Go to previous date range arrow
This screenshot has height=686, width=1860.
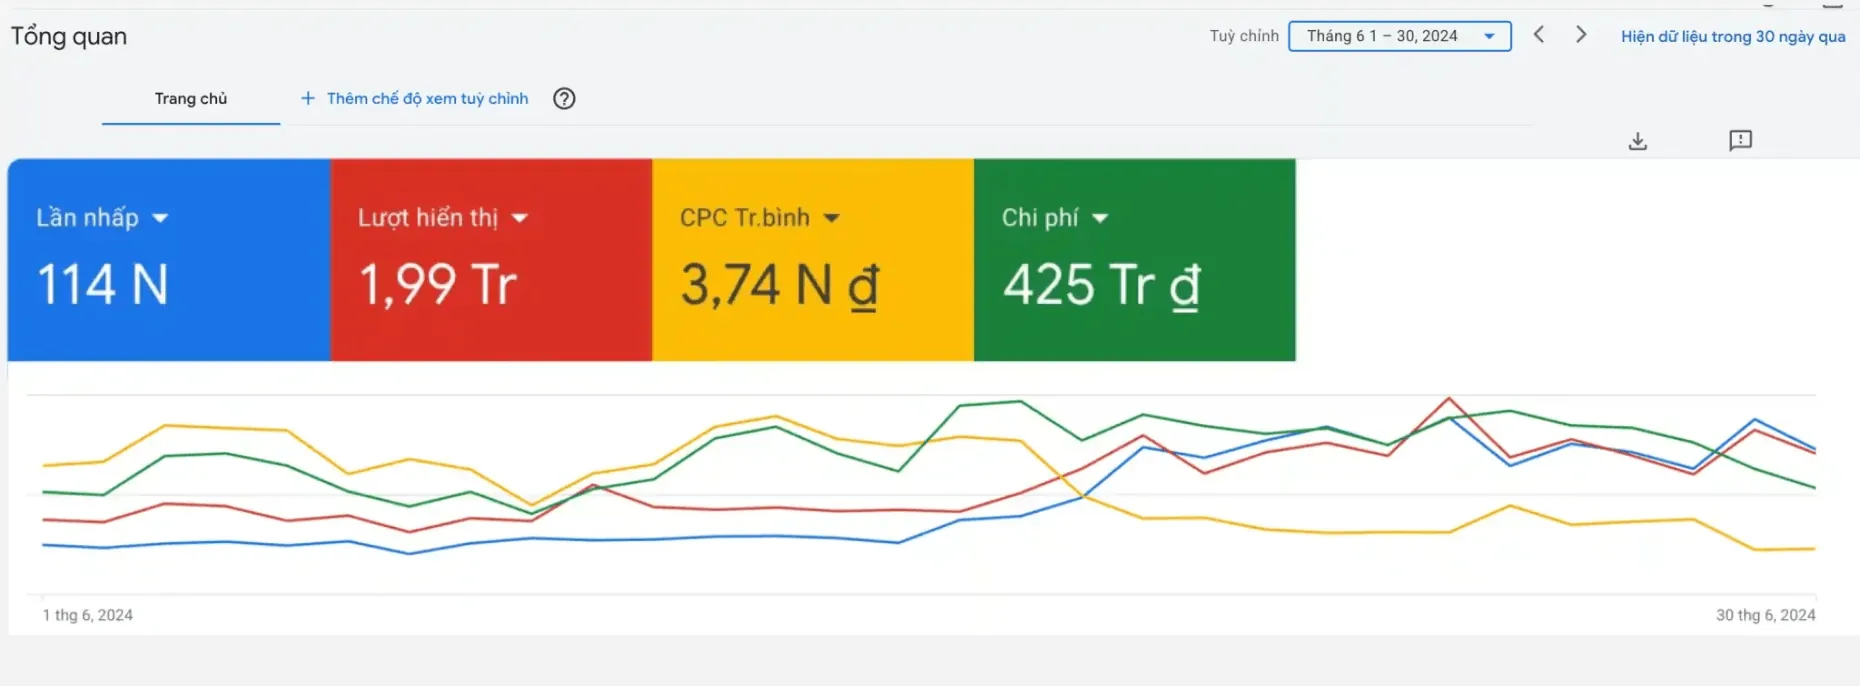[x=1539, y=35]
